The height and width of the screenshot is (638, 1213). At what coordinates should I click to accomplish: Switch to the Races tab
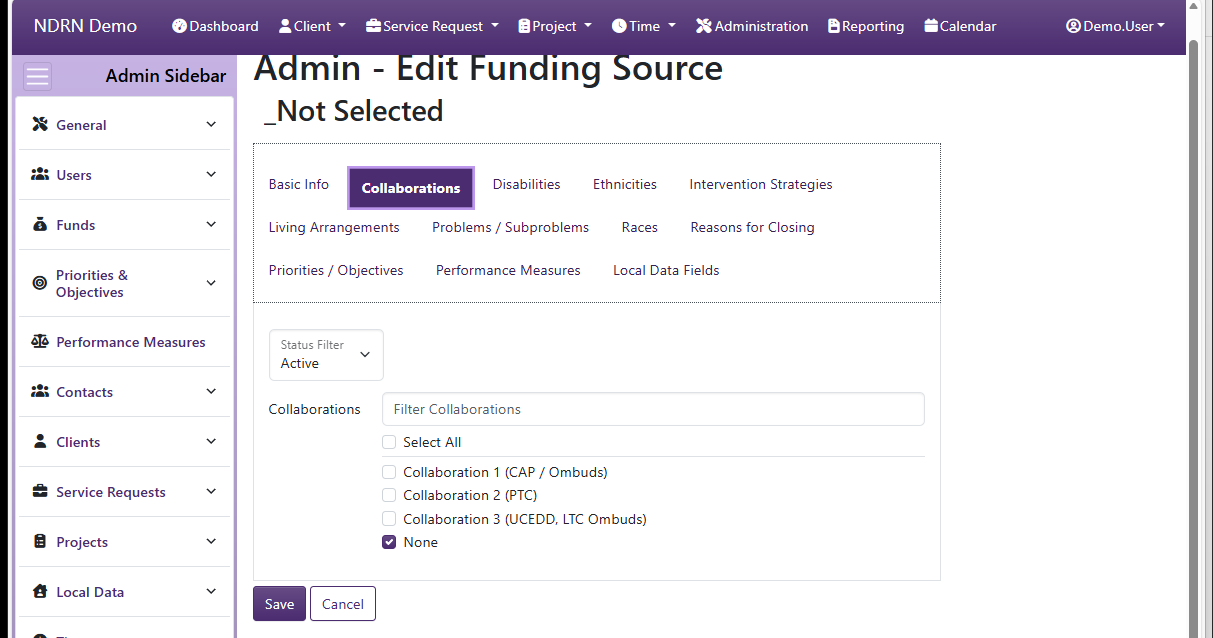click(x=640, y=227)
